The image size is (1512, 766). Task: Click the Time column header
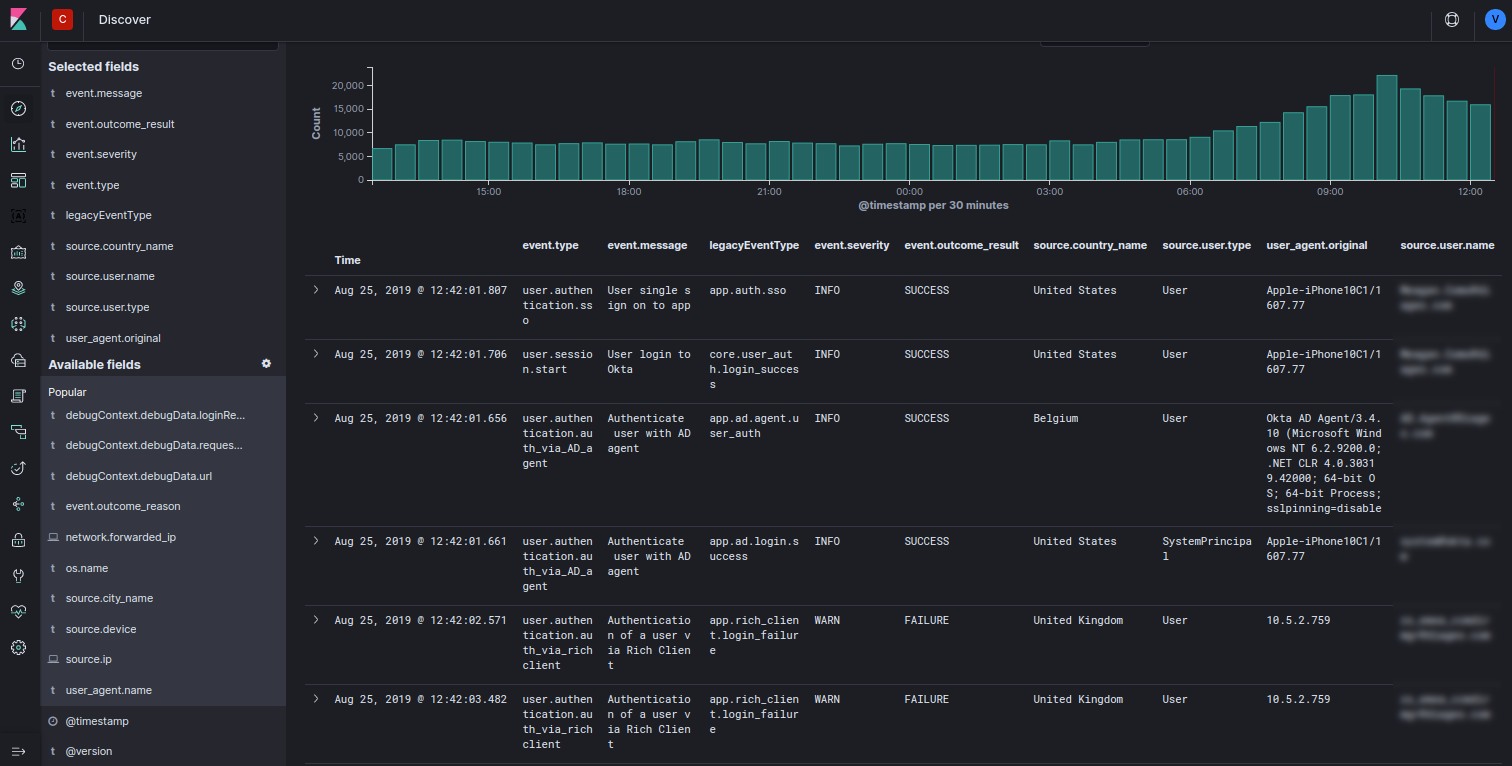[x=347, y=260]
